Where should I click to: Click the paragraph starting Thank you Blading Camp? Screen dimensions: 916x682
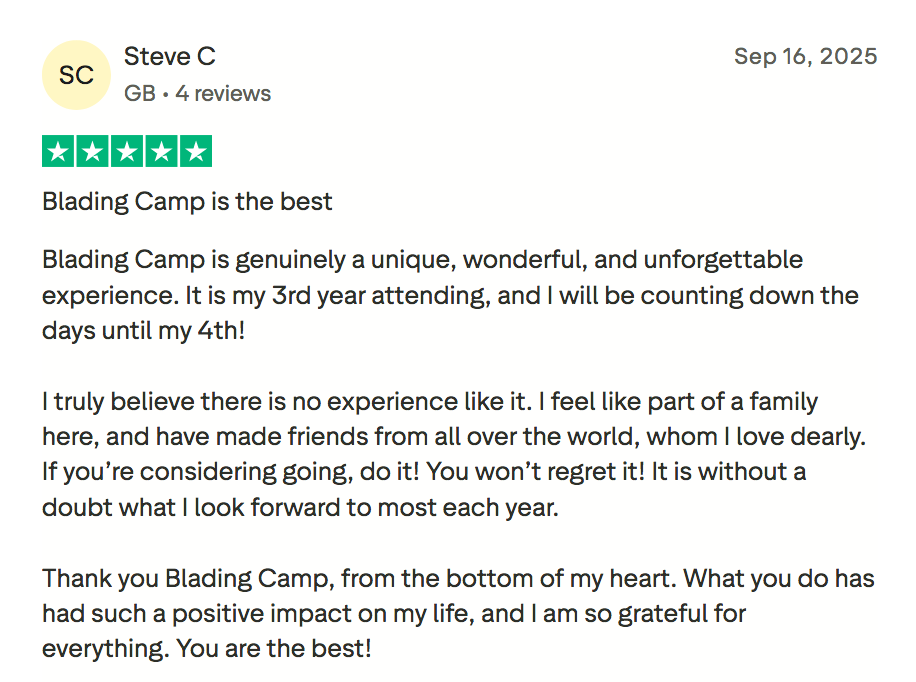coord(458,578)
